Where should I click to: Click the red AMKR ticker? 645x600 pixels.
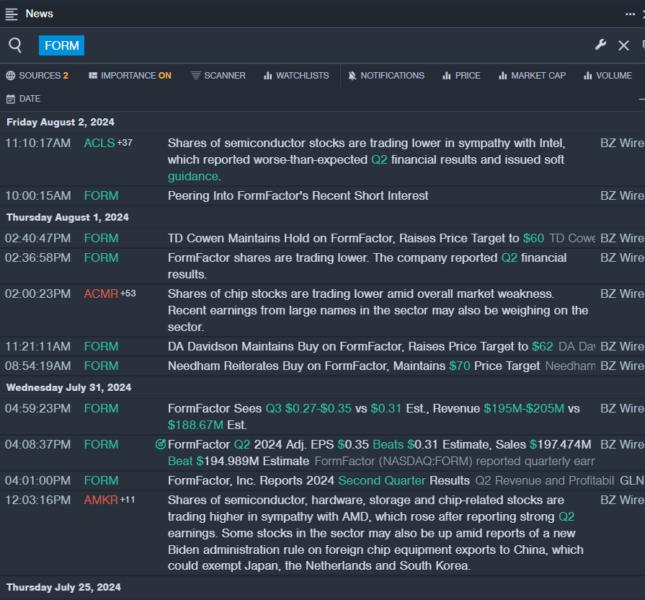click(x=101, y=500)
